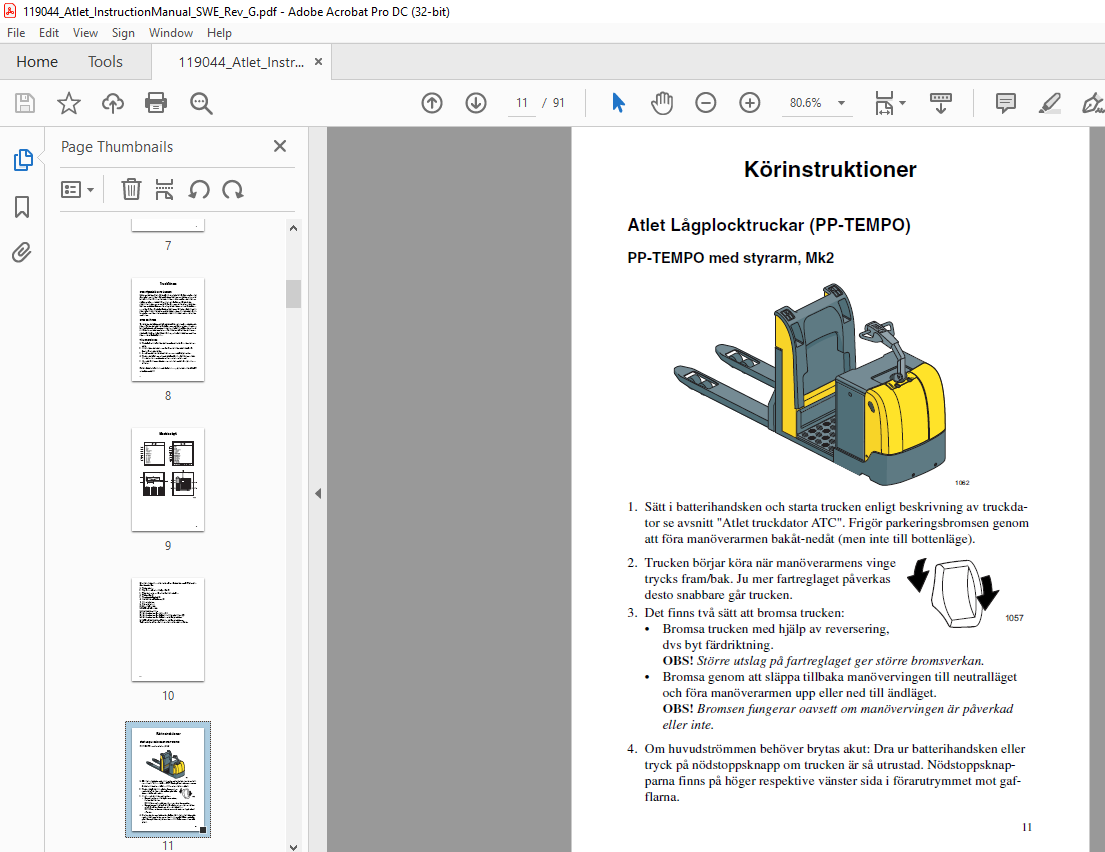Click the current page number field
This screenshot has width=1105, height=852.
[x=521, y=103]
